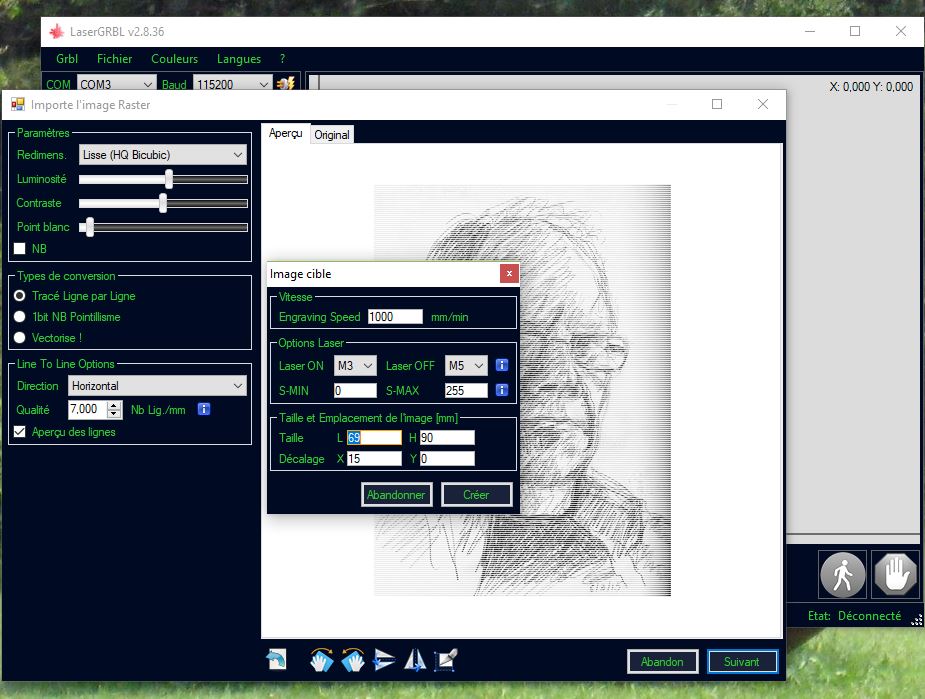Select Tracé Ligne par Ligne radio option
The image size is (925, 699).
pos(19,296)
